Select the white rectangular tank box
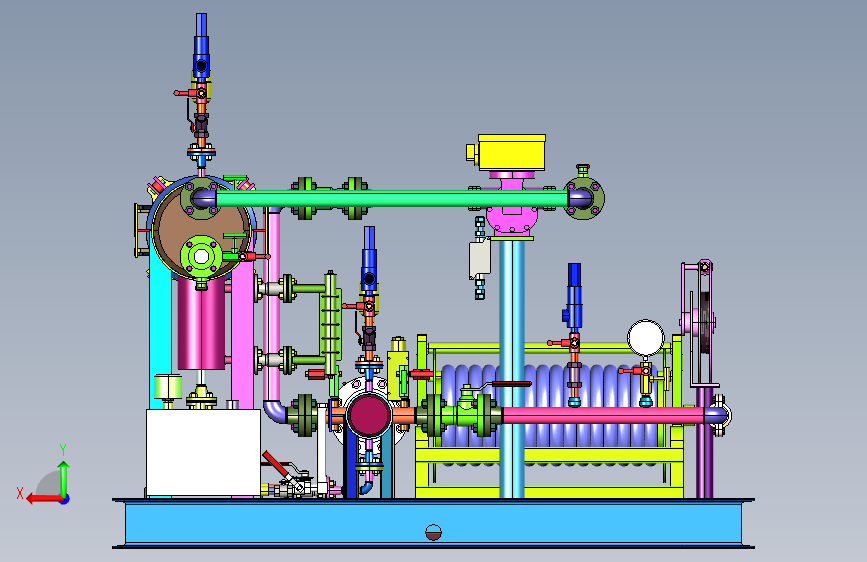Viewport: 867px width, 562px height. click(203, 452)
